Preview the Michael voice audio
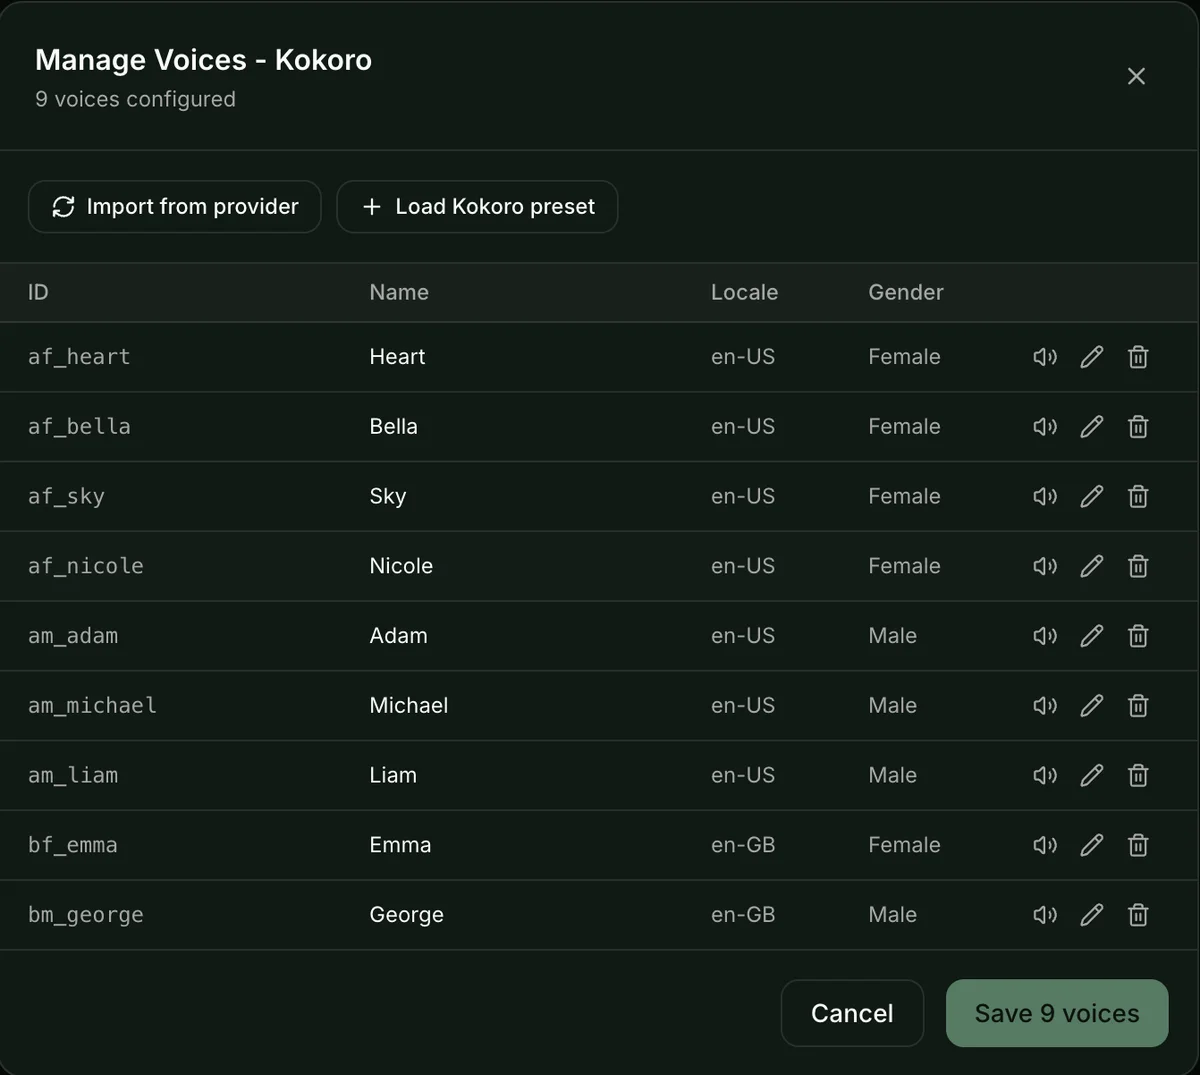Screen dimensions: 1200x1075 (1045, 706)
